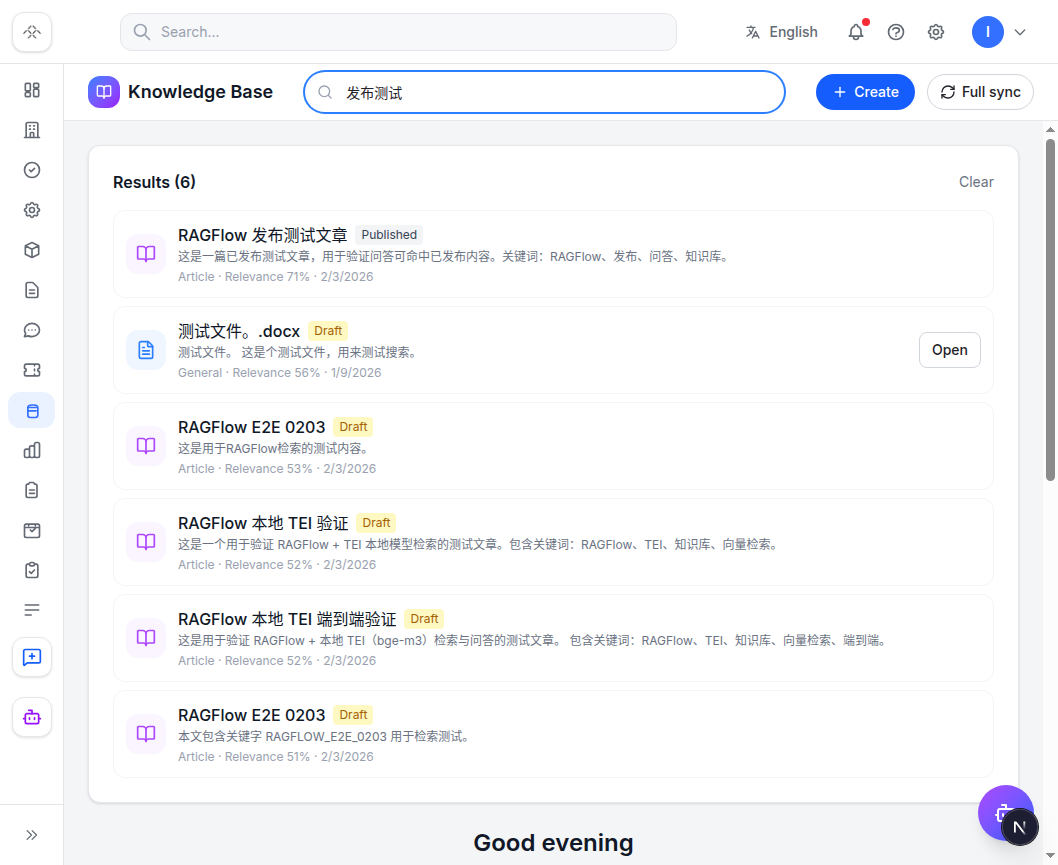Screen dimensions: 1058x865
Task: Click Clear to reset results
Action: pyautogui.click(x=976, y=182)
